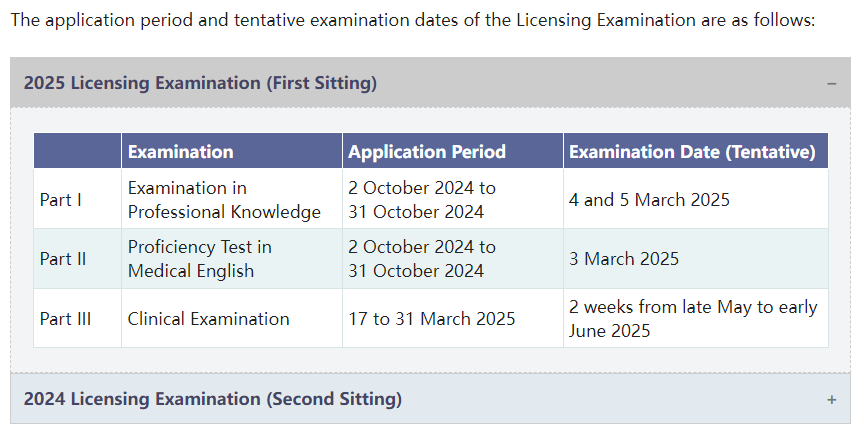
Task: Click Examination in Professional Knowledge cell
Action: (232, 199)
